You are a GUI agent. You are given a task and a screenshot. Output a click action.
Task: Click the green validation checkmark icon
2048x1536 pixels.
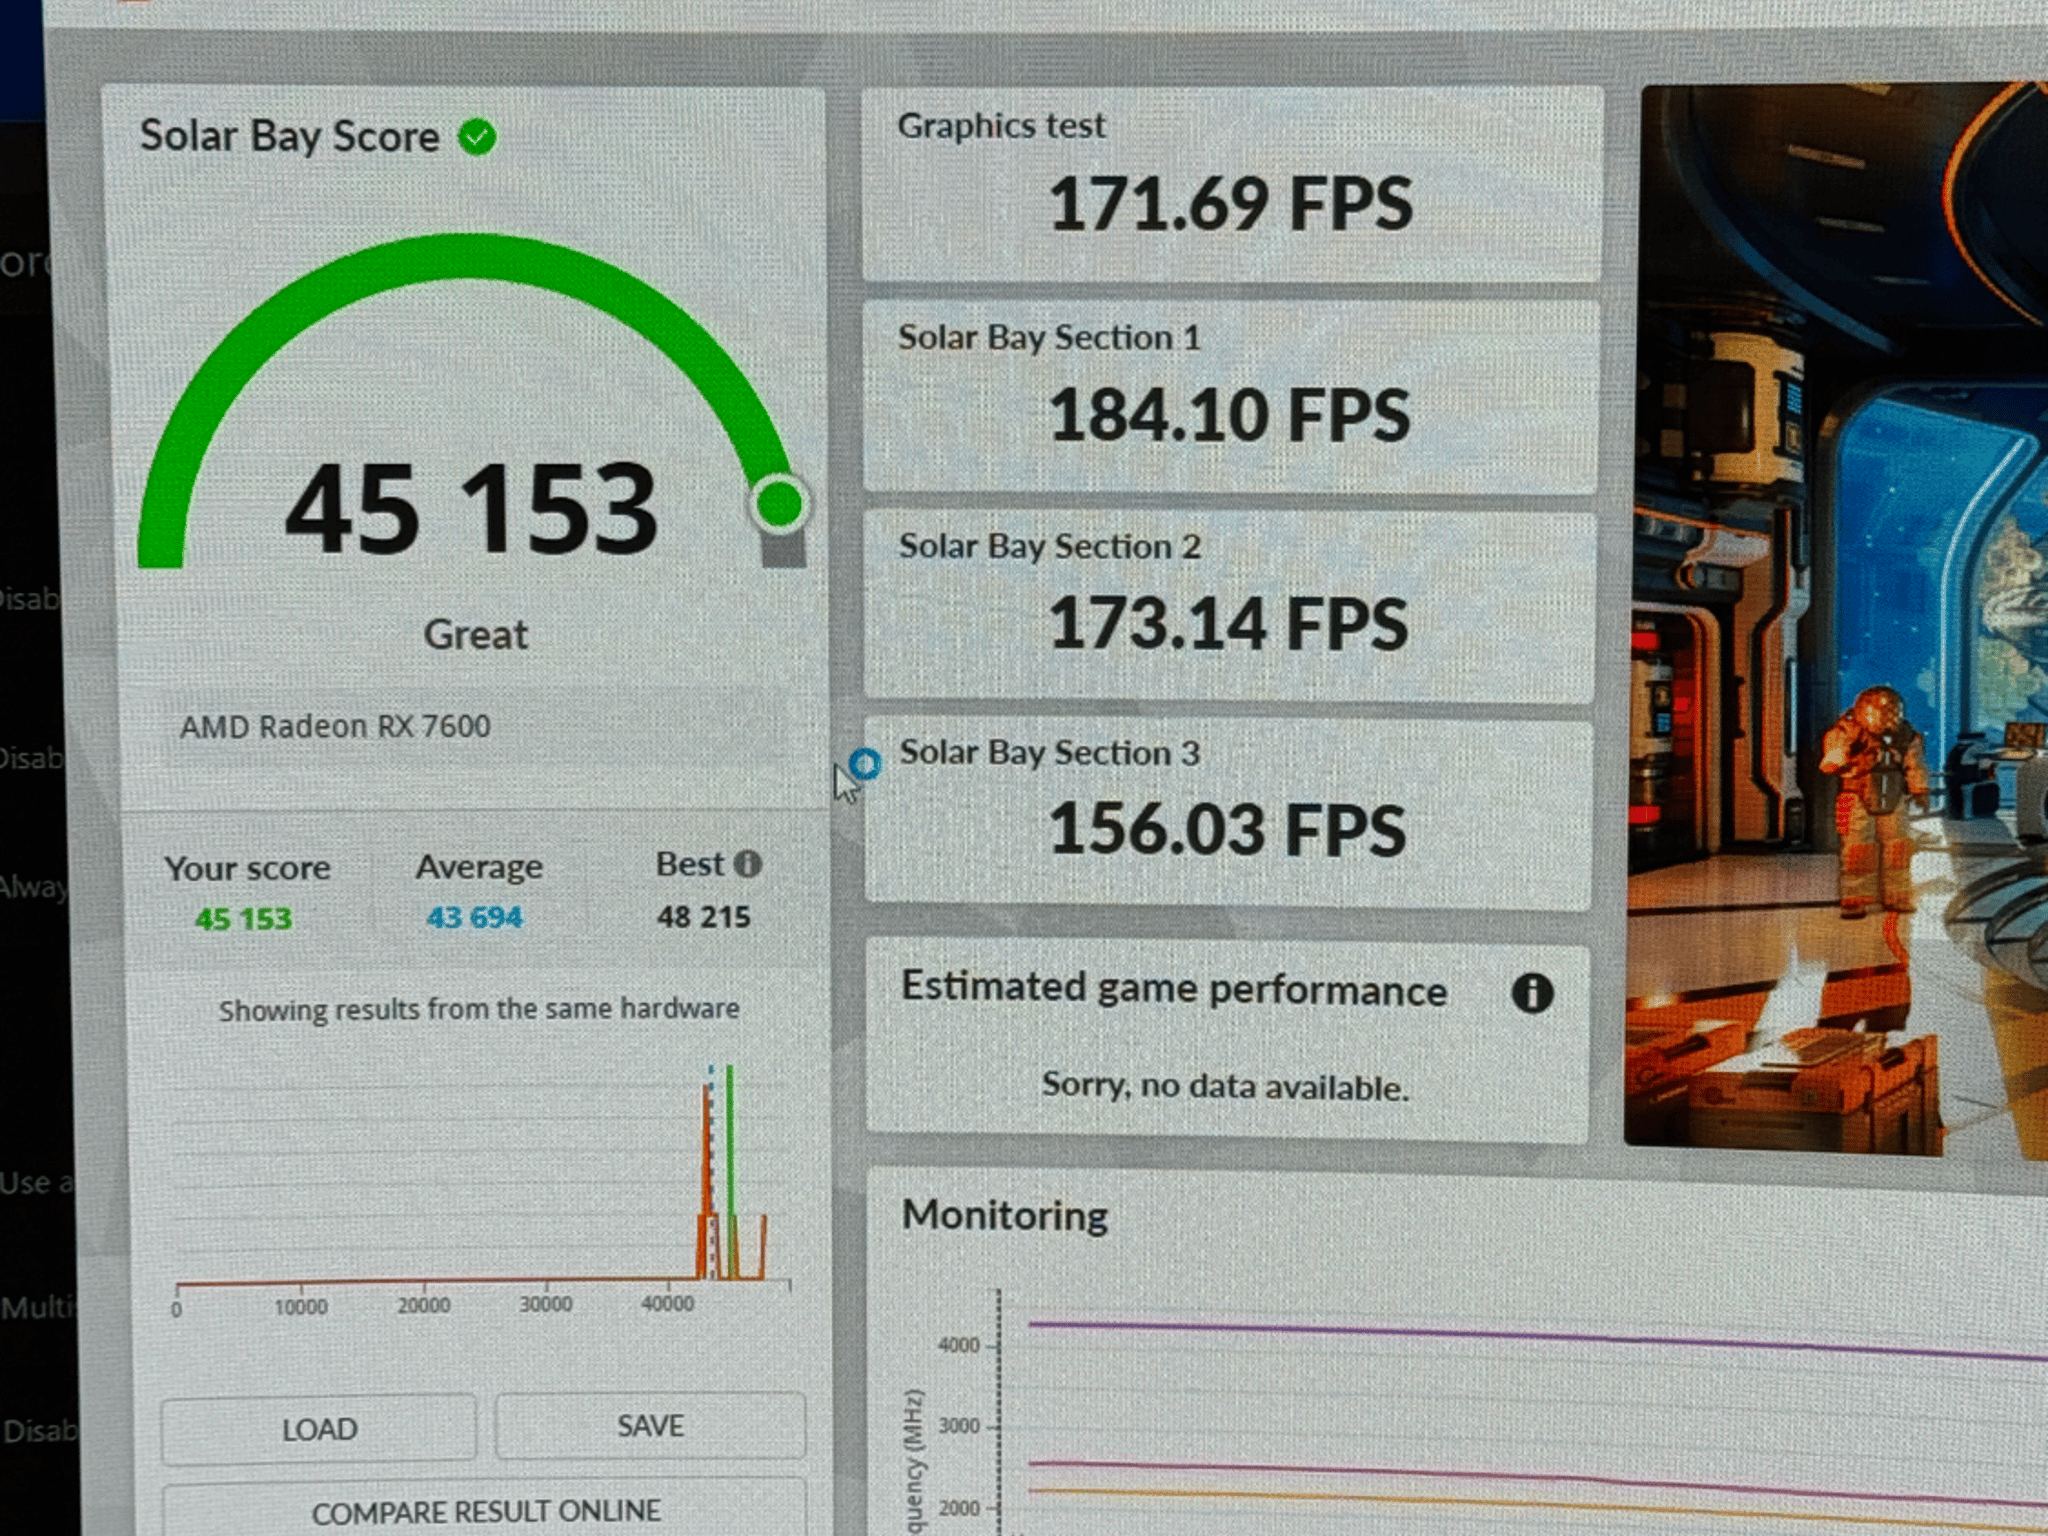(x=477, y=137)
